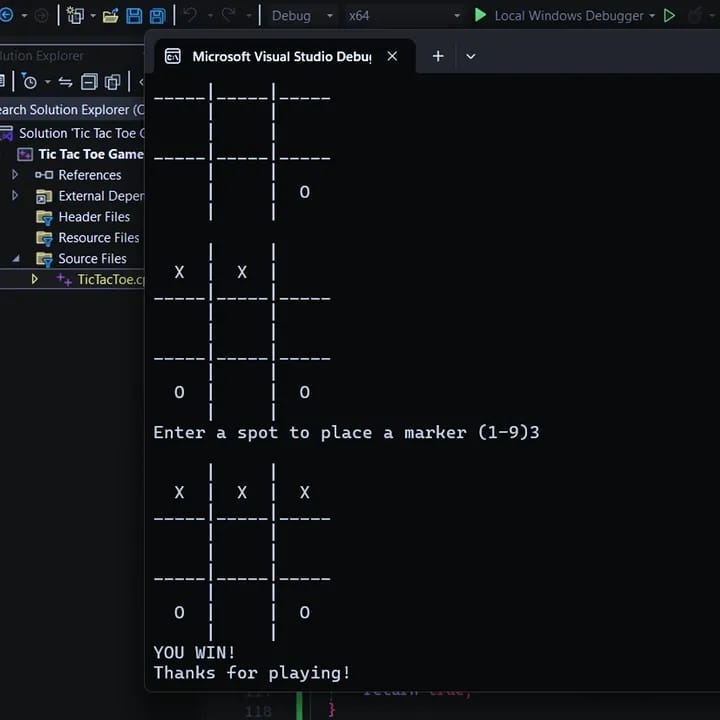Switch to Microsoft Visual Studio Debug console tab
The image size is (720, 720).
(x=281, y=56)
